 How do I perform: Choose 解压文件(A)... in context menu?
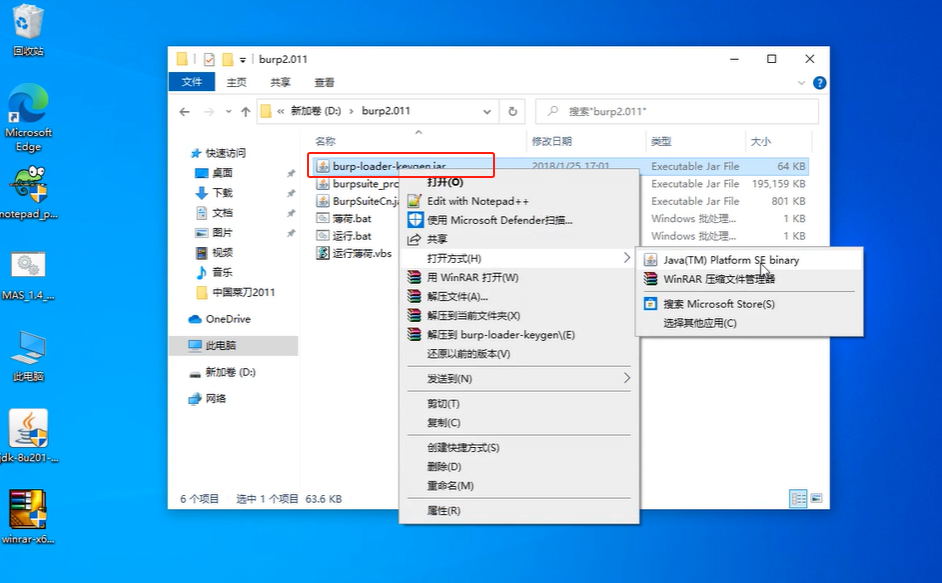tap(519, 296)
